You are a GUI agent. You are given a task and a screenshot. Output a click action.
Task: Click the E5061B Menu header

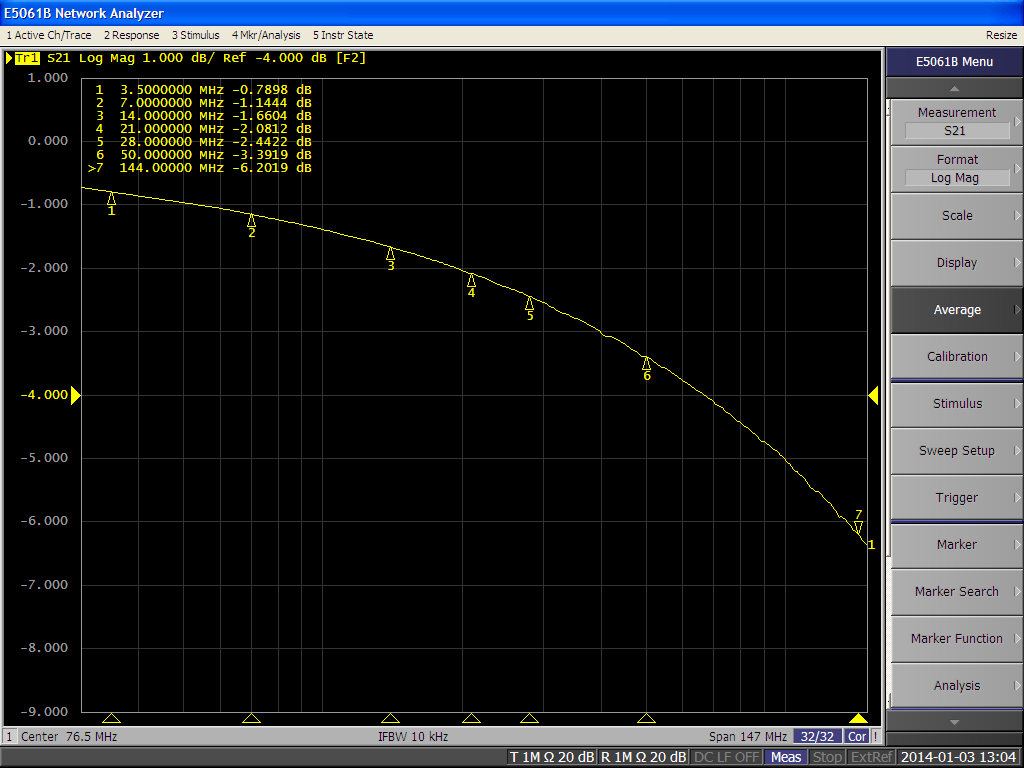point(954,62)
